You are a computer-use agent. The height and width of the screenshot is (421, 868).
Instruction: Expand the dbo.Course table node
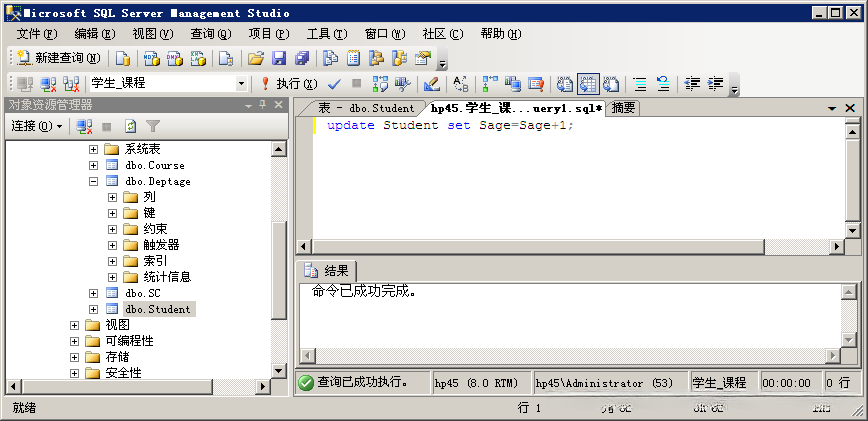(94, 165)
